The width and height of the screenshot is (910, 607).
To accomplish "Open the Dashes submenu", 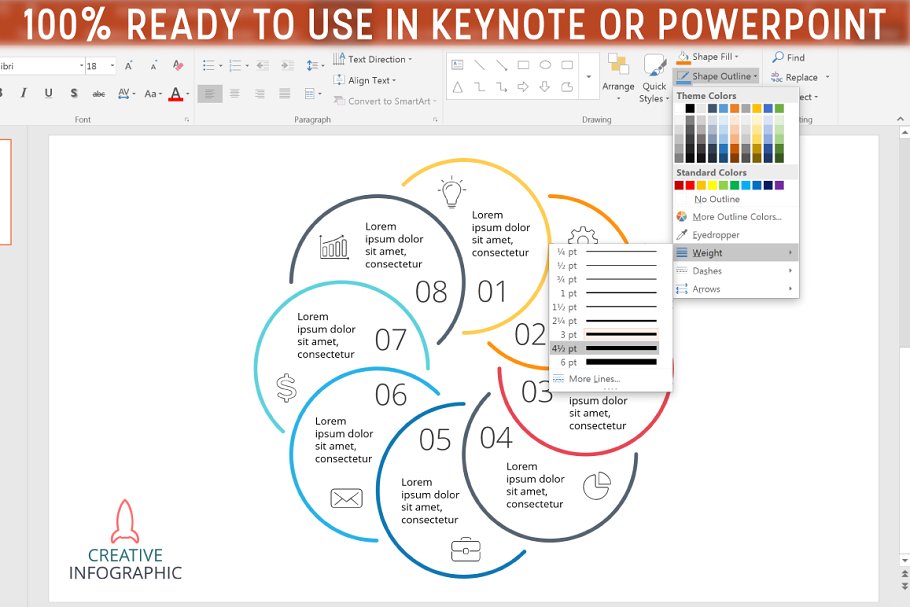I will (x=735, y=271).
